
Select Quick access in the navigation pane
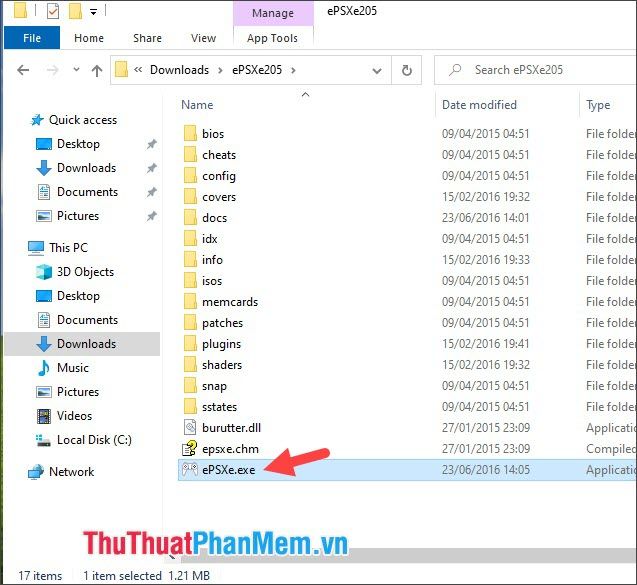83,120
